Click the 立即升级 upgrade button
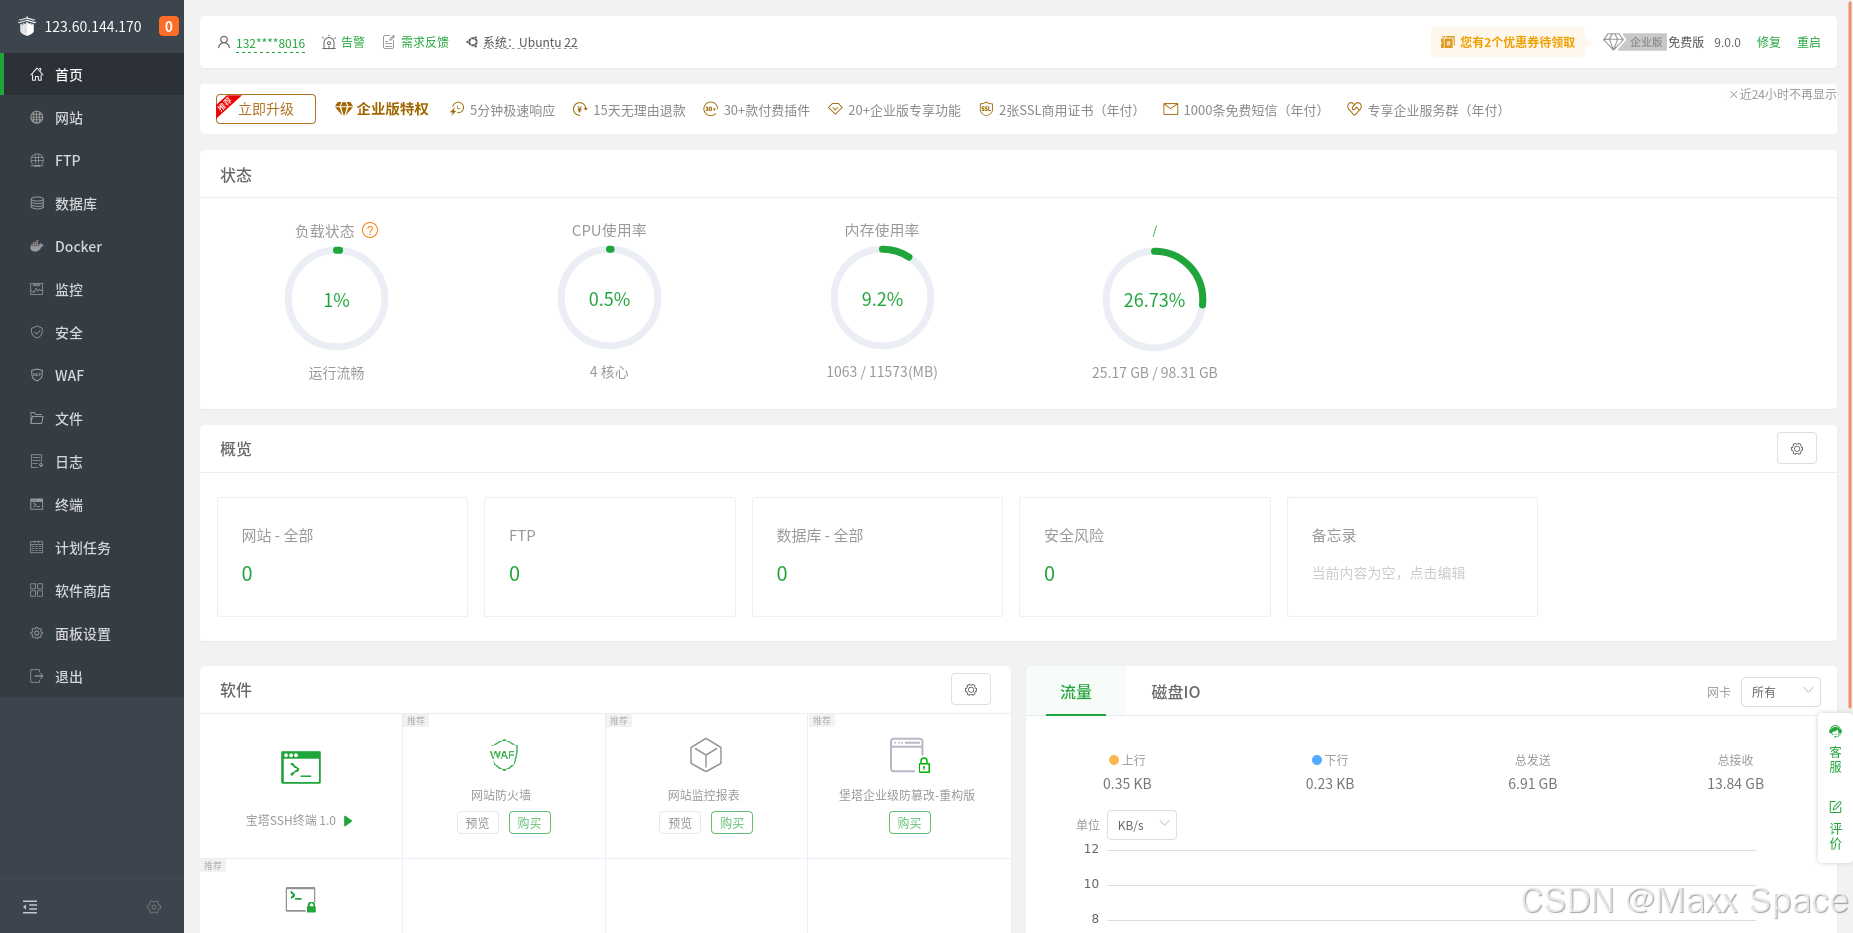Viewport: 1853px width, 933px height. (266, 109)
